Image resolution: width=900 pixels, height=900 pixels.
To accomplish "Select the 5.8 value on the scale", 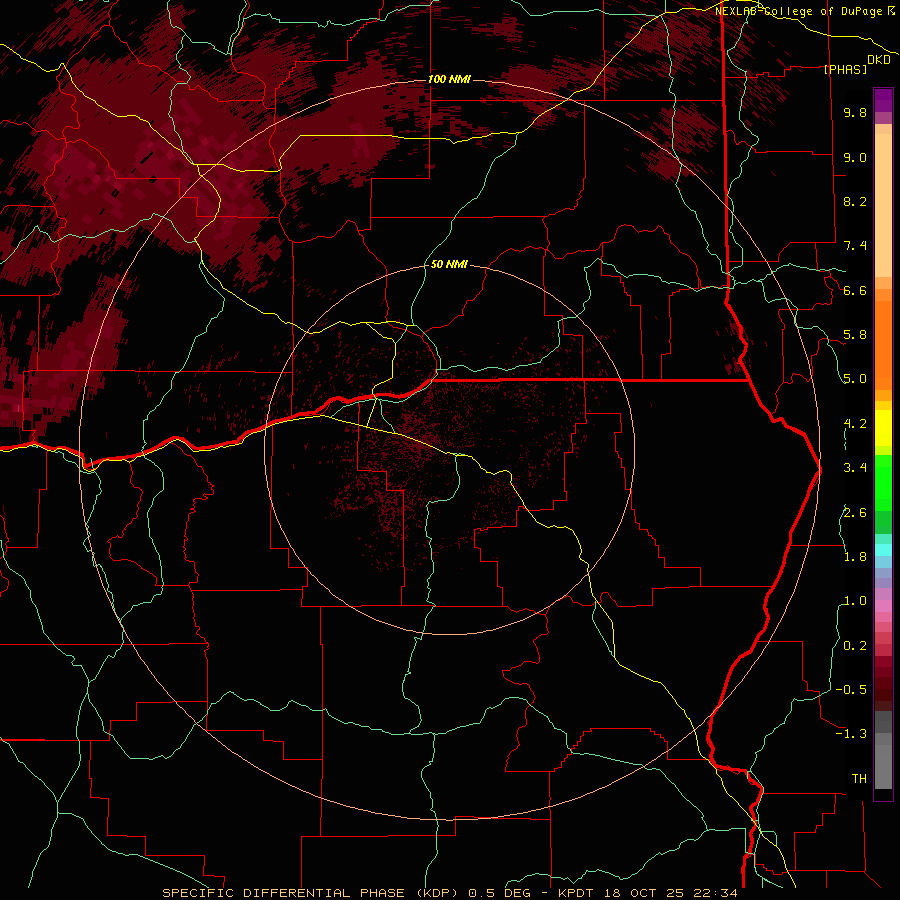I will (x=855, y=335).
